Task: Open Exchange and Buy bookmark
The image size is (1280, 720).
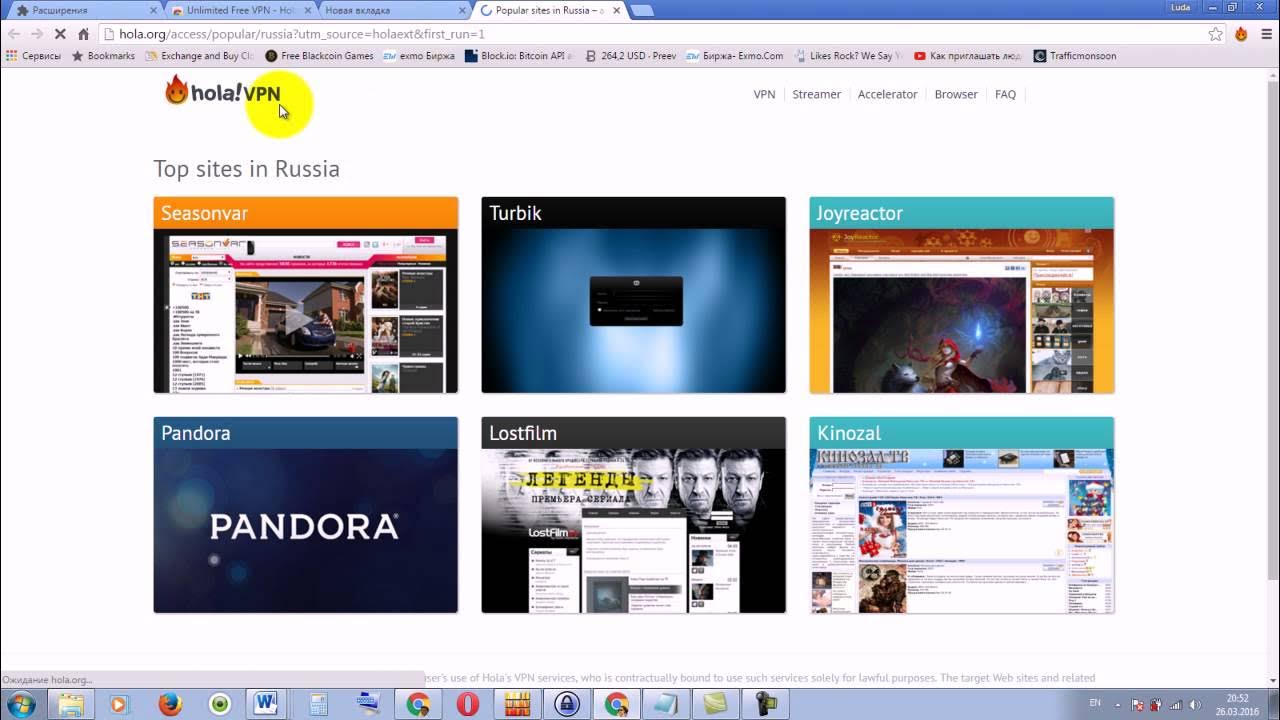Action: [200, 56]
